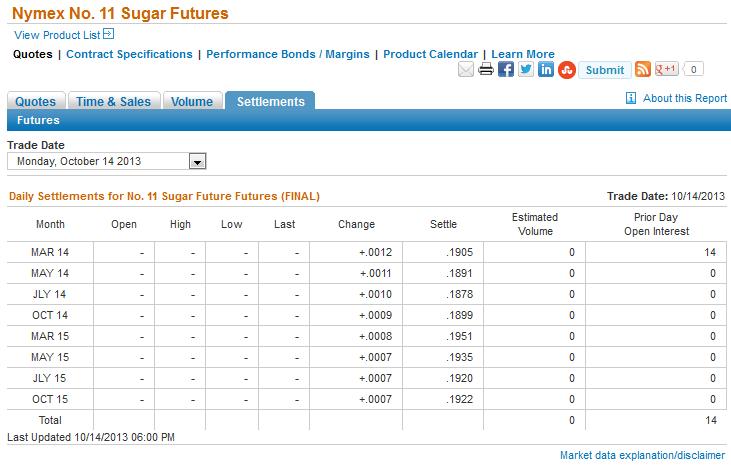Screen dimensions: 731x465
Task: Click the Google +1 count bubble
Action: point(693,69)
